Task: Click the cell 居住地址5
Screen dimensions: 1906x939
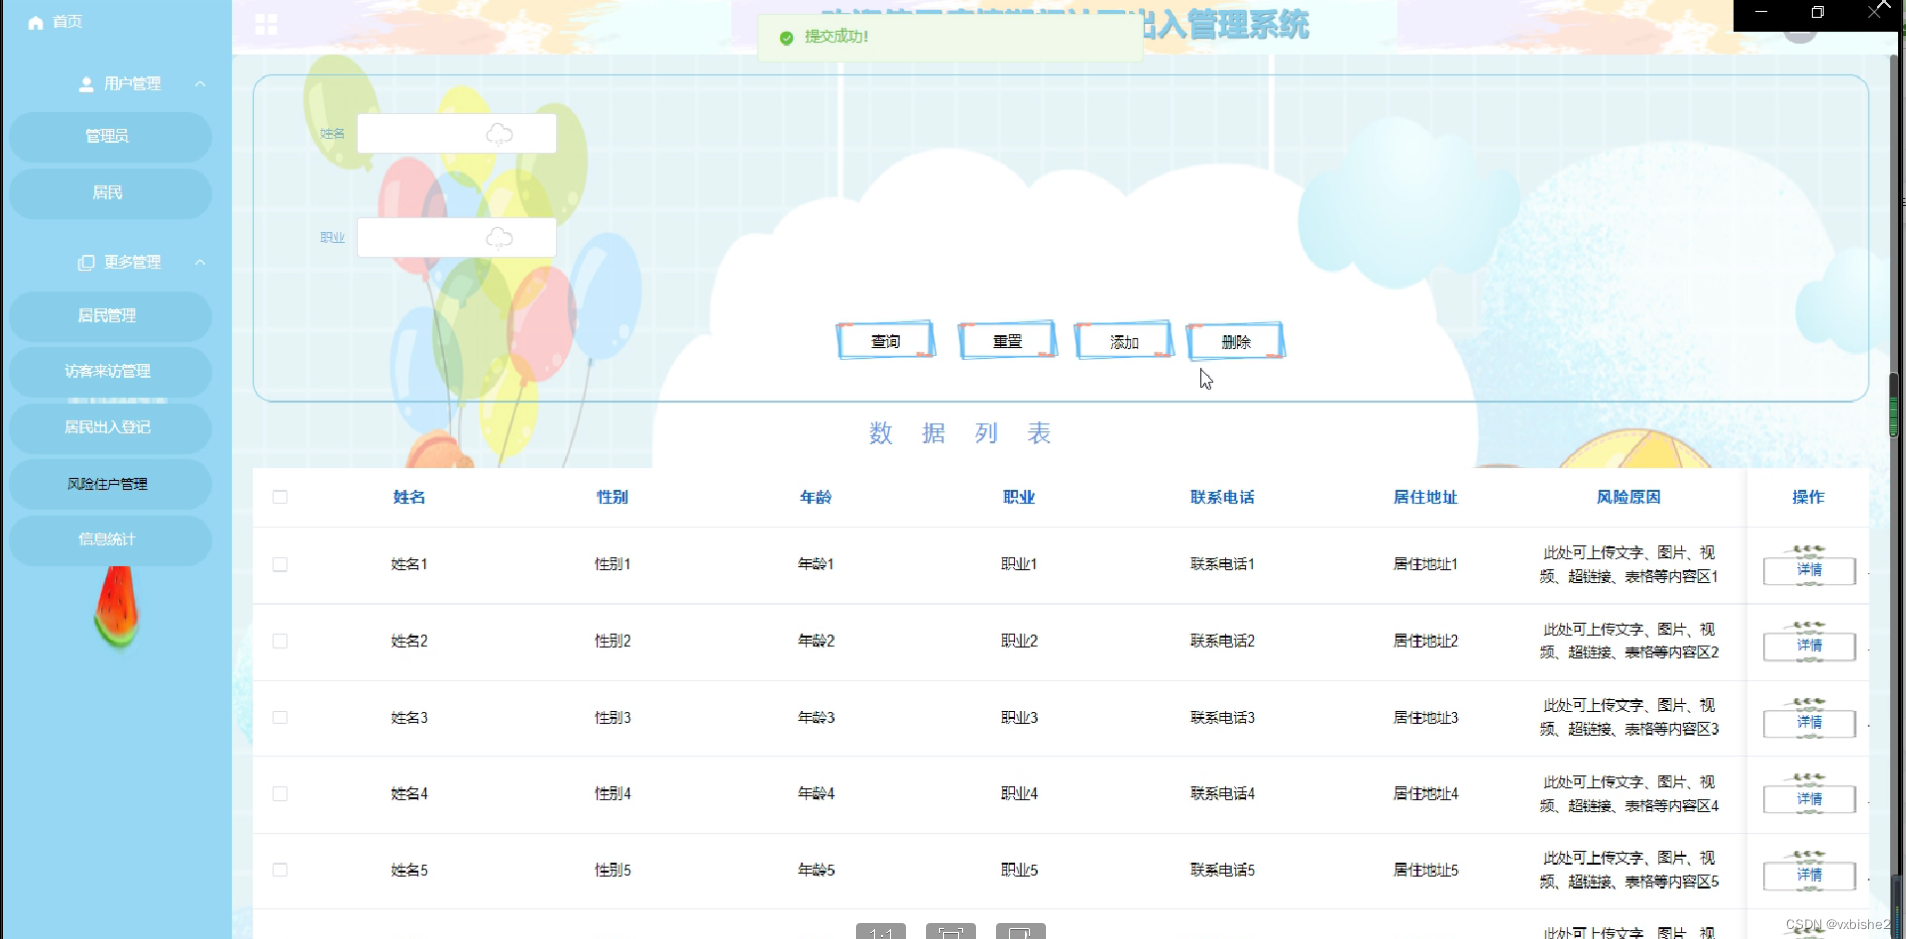Action: coord(1425,870)
